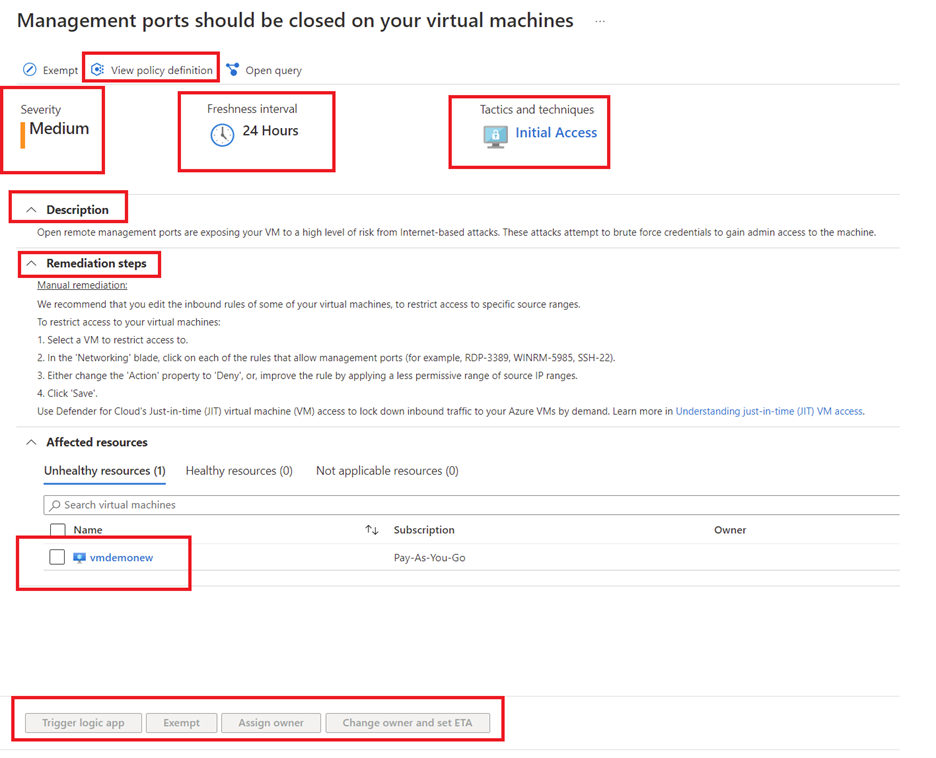Tick the vmdemonew row checkbox
This screenshot has width=936, height=758.
coord(57,557)
